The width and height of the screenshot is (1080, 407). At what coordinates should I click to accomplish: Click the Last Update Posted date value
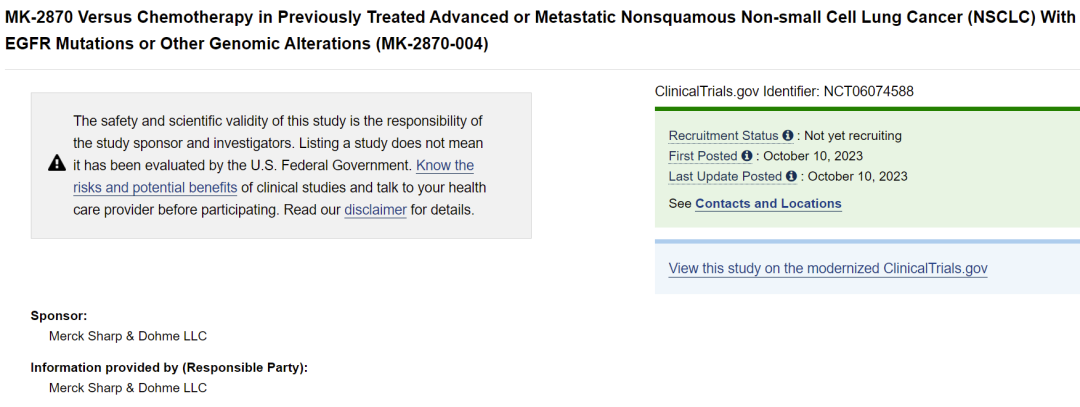pos(857,177)
